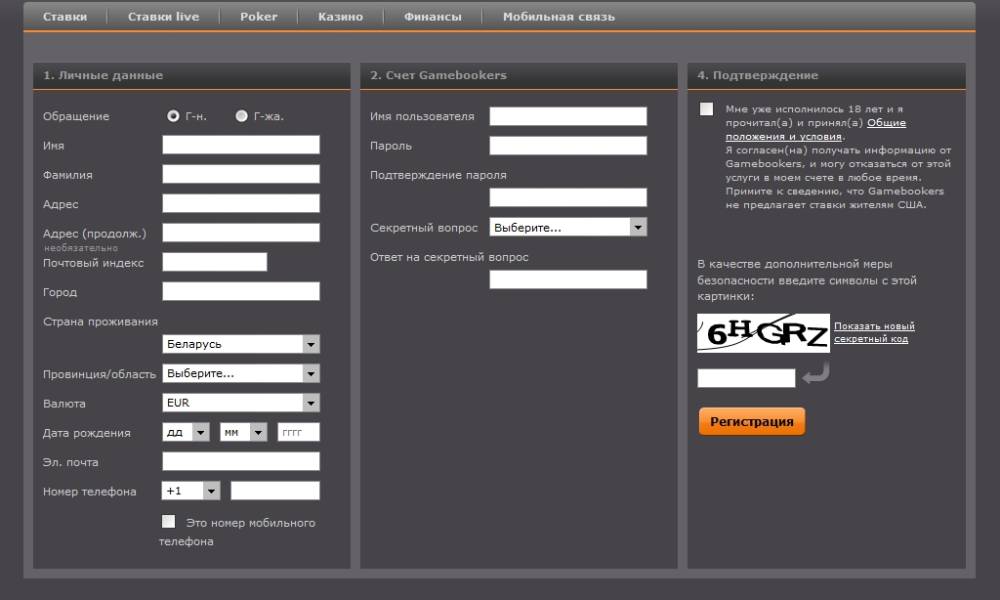Focus the Адрес input field
Image resolution: width=1000 pixels, height=600 pixels.
(241, 203)
